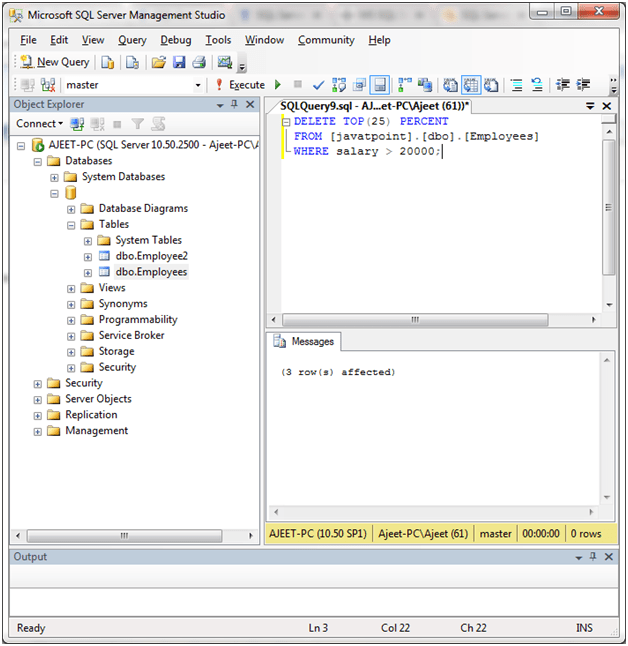Click the Connect Object Explorer icon
This screenshot has height=646, width=628.
(77, 124)
